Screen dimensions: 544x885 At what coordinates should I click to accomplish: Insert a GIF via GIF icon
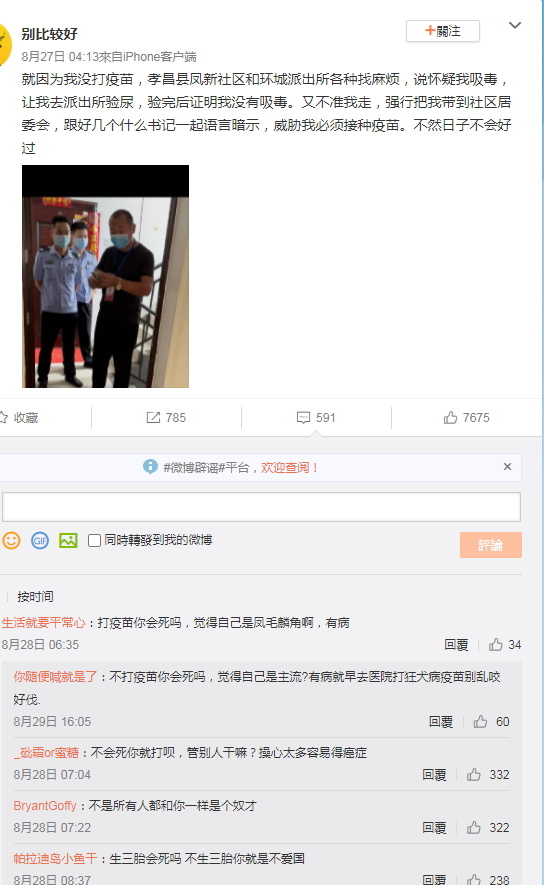click(40, 540)
